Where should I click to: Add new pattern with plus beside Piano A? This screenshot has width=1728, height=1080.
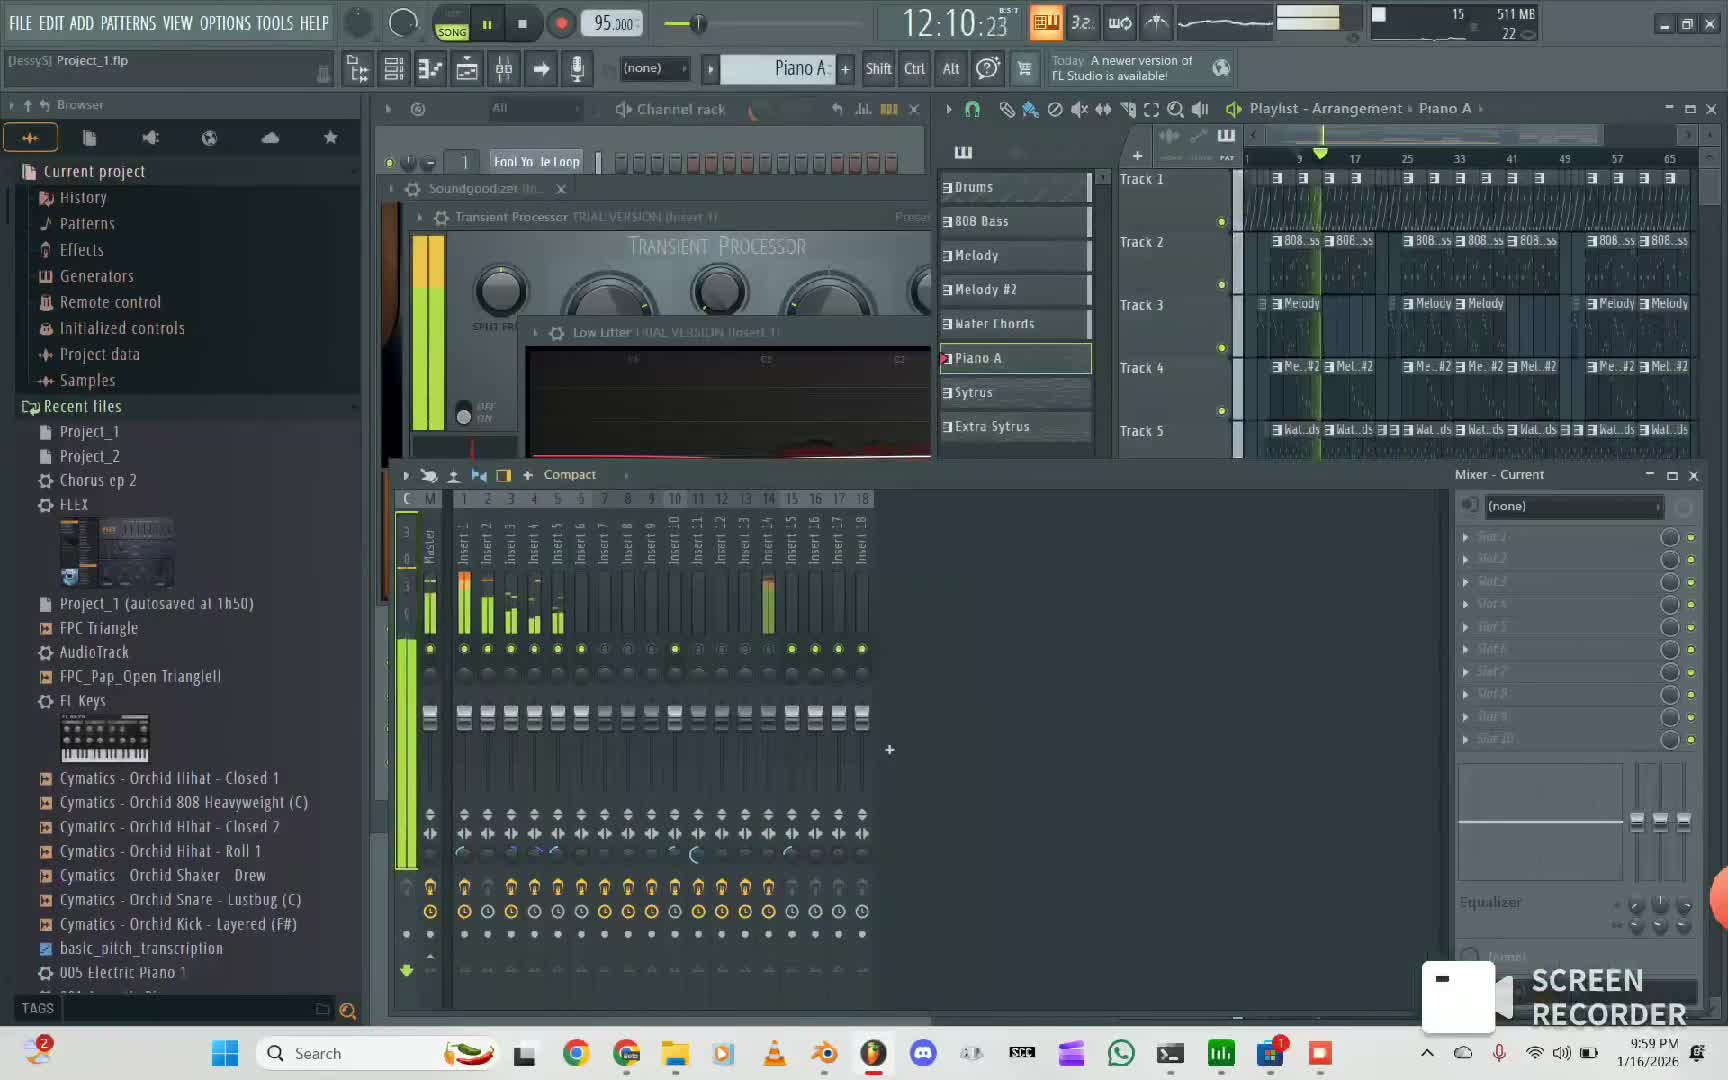tap(845, 68)
